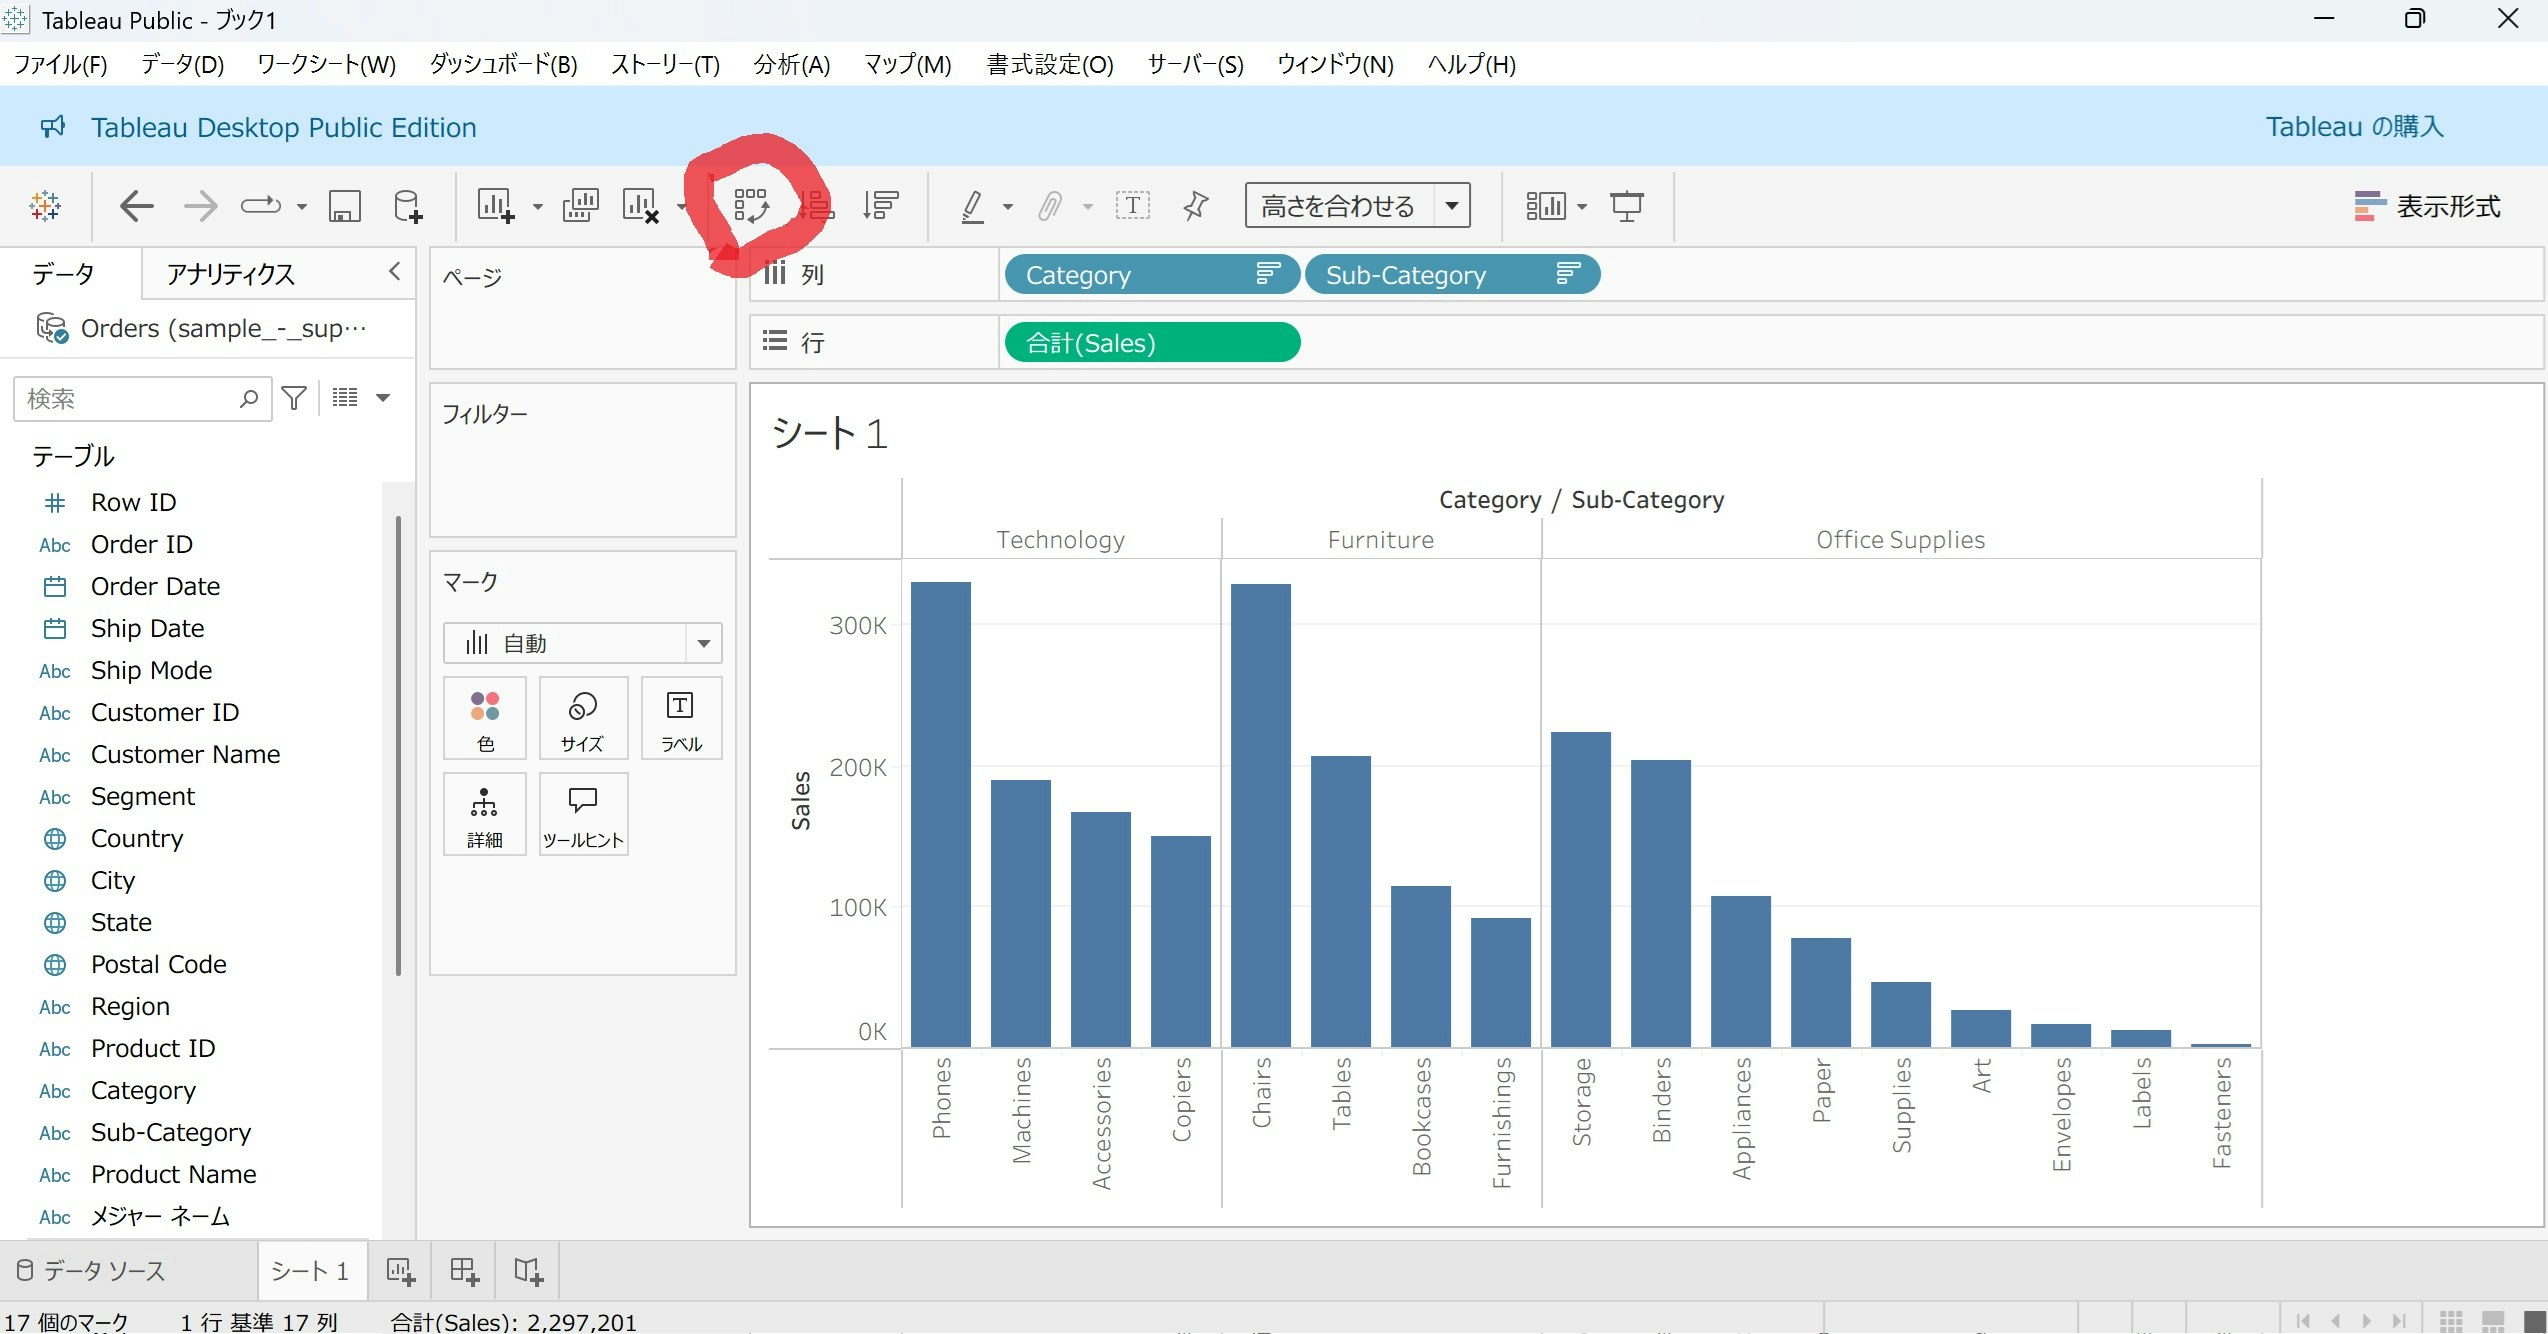The image size is (2548, 1334).
Task: Click the new data source icon
Action: [408, 206]
